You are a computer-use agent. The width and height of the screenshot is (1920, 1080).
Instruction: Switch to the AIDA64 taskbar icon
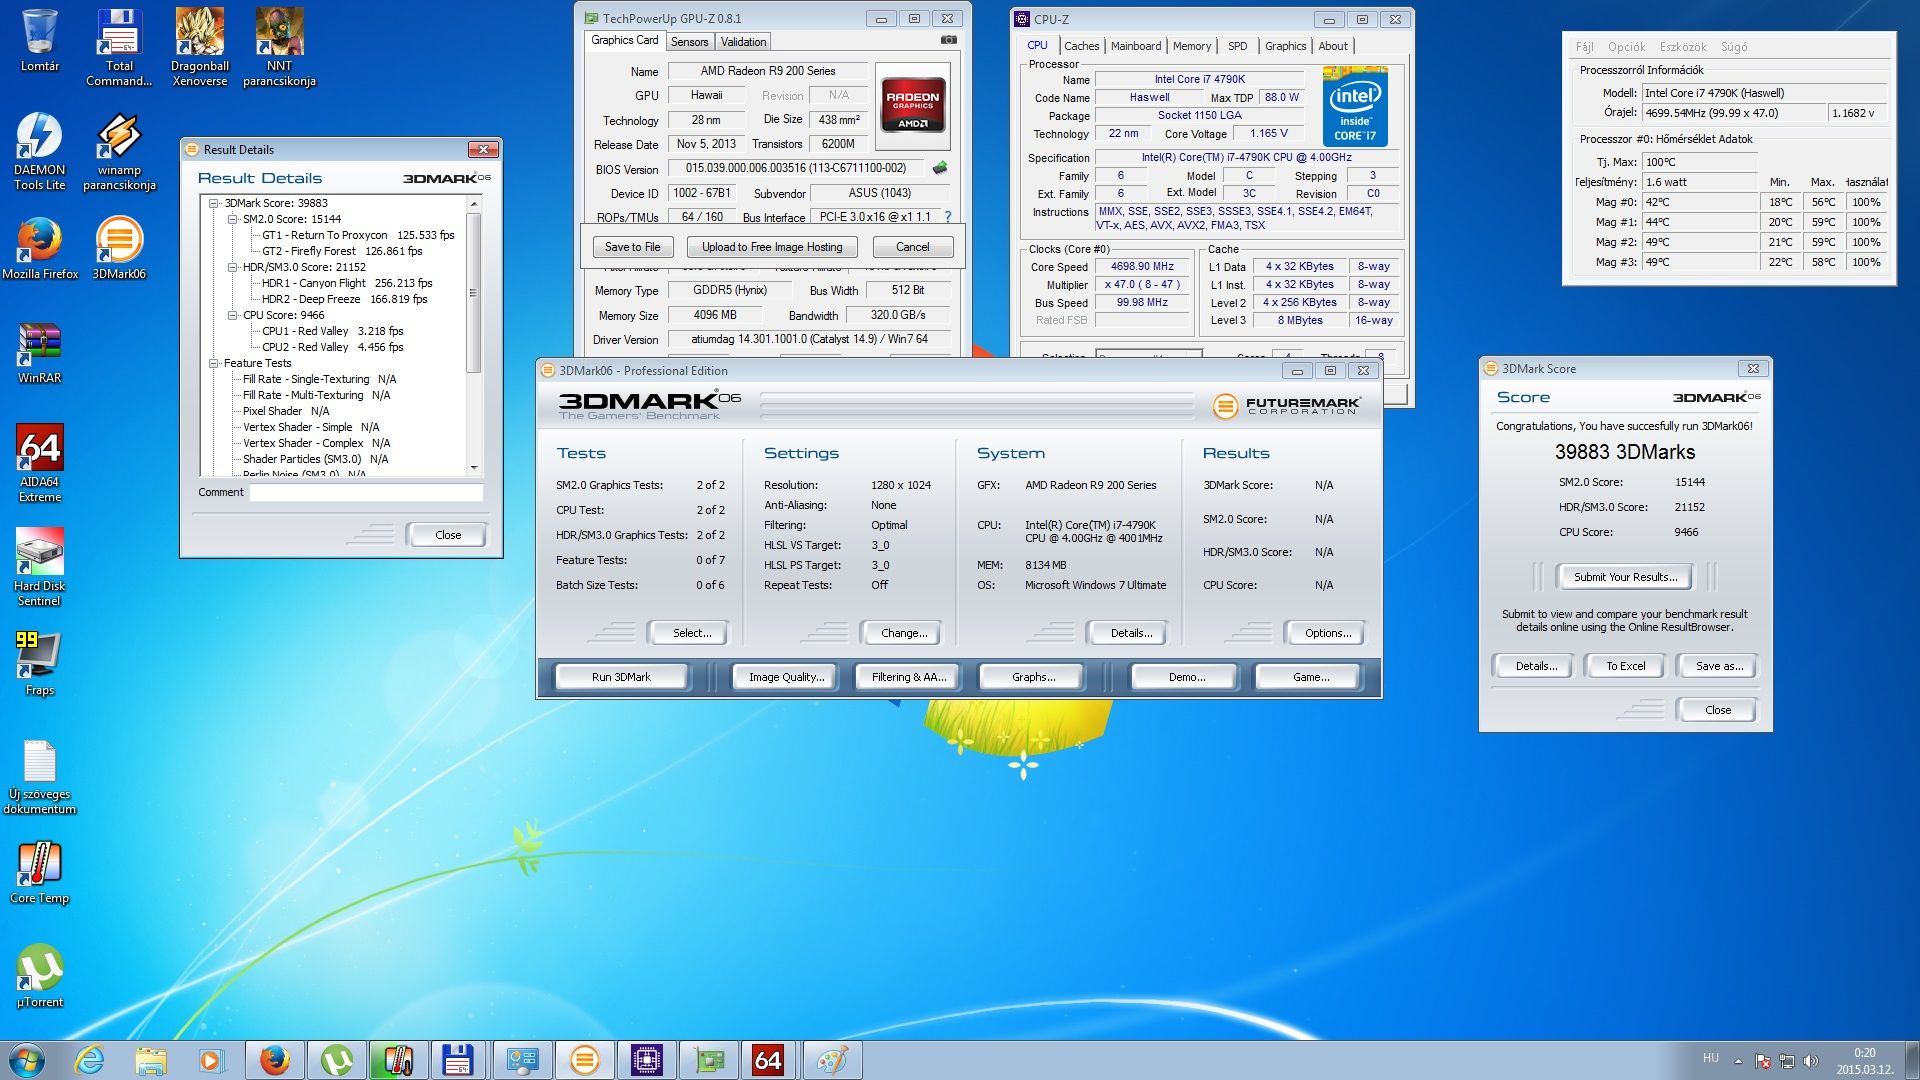coord(768,1060)
